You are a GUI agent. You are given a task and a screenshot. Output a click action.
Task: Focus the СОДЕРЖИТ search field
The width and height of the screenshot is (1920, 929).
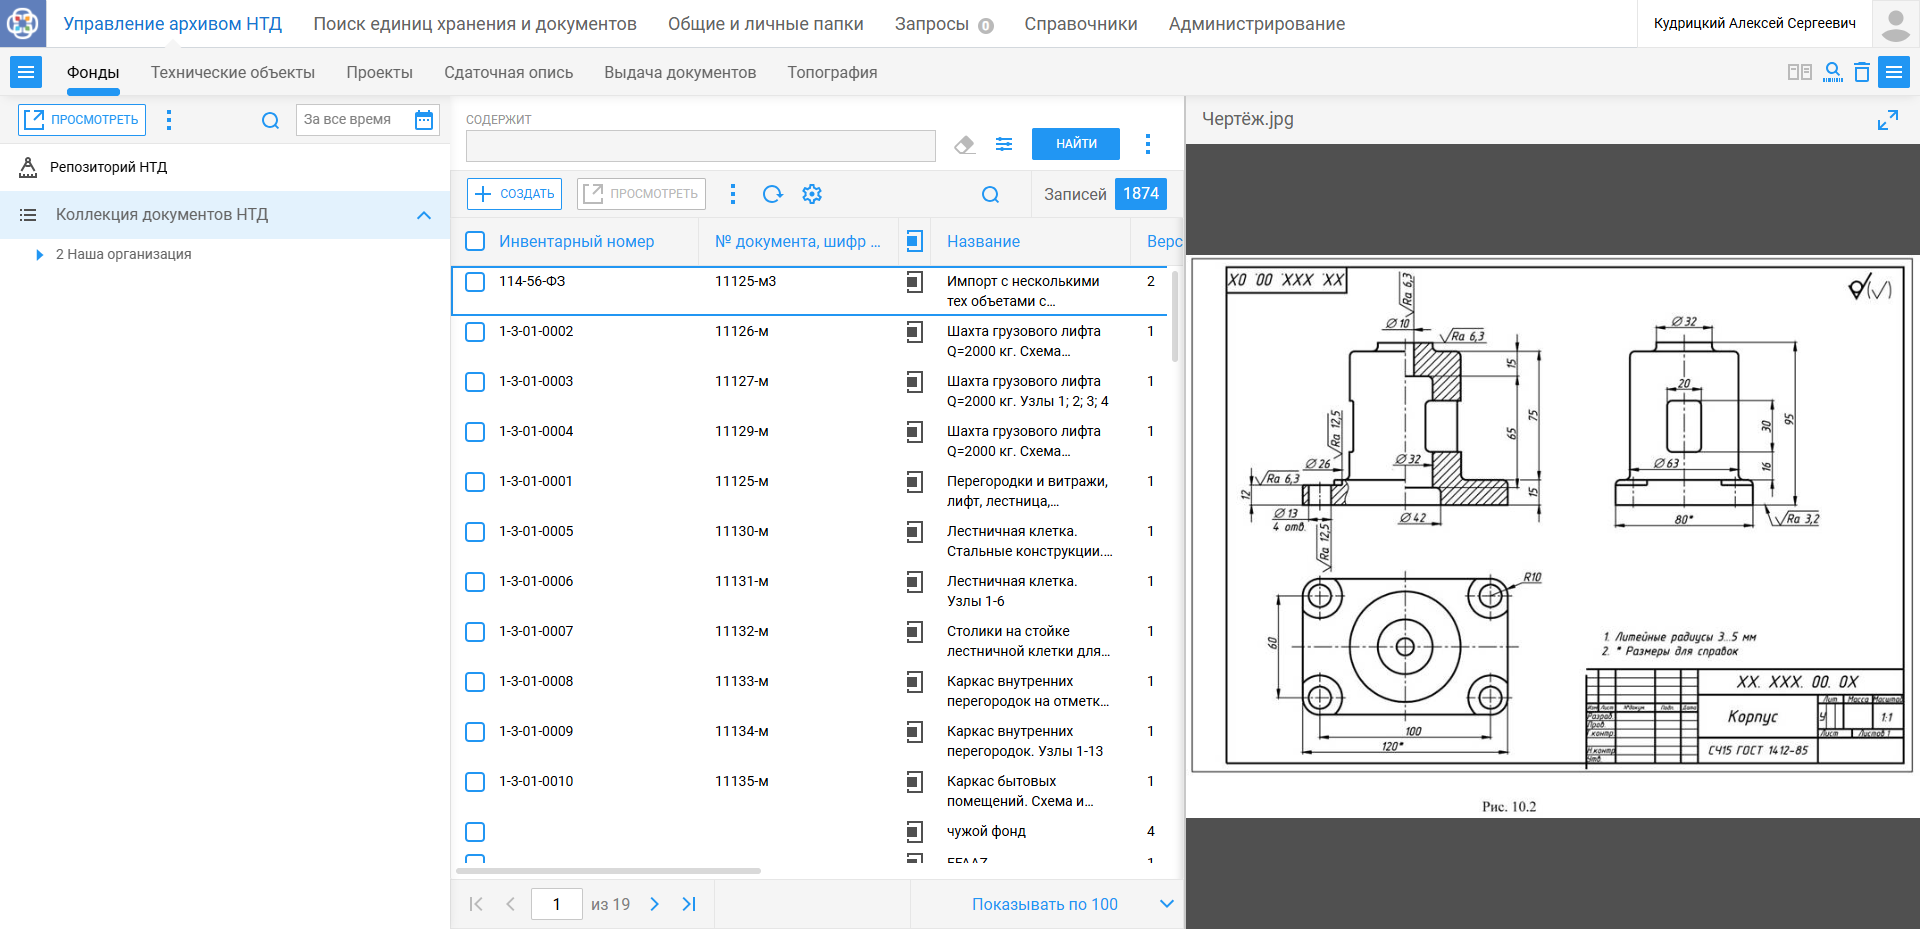click(701, 146)
